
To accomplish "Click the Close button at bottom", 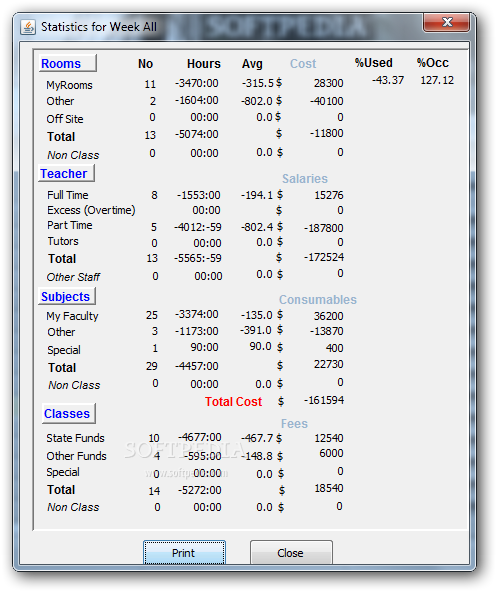I will pos(291,553).
